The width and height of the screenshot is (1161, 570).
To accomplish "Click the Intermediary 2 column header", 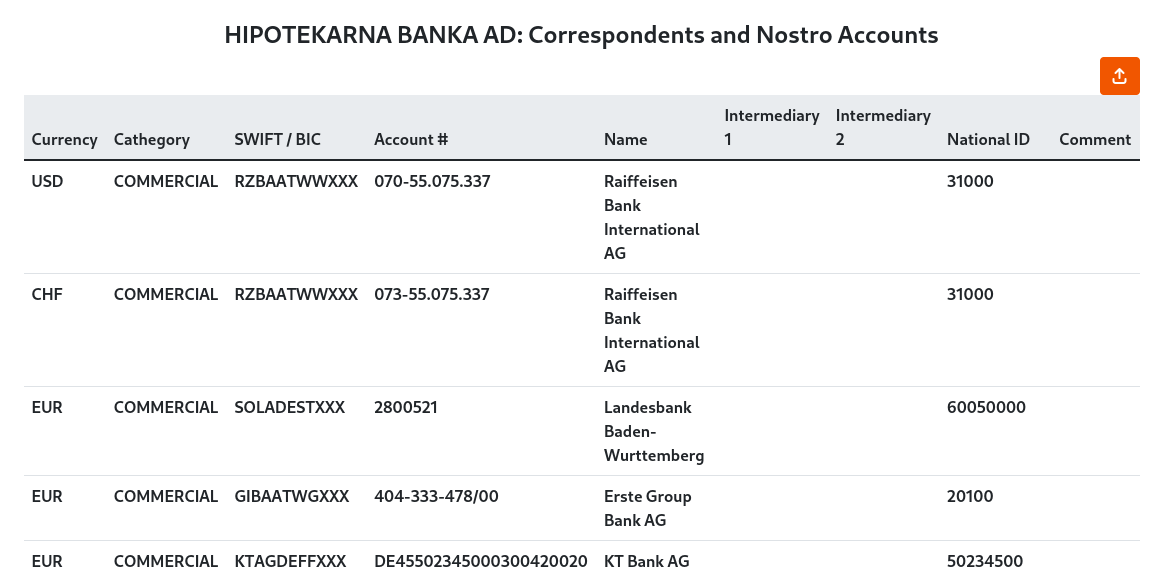I will tap(882, 127).
